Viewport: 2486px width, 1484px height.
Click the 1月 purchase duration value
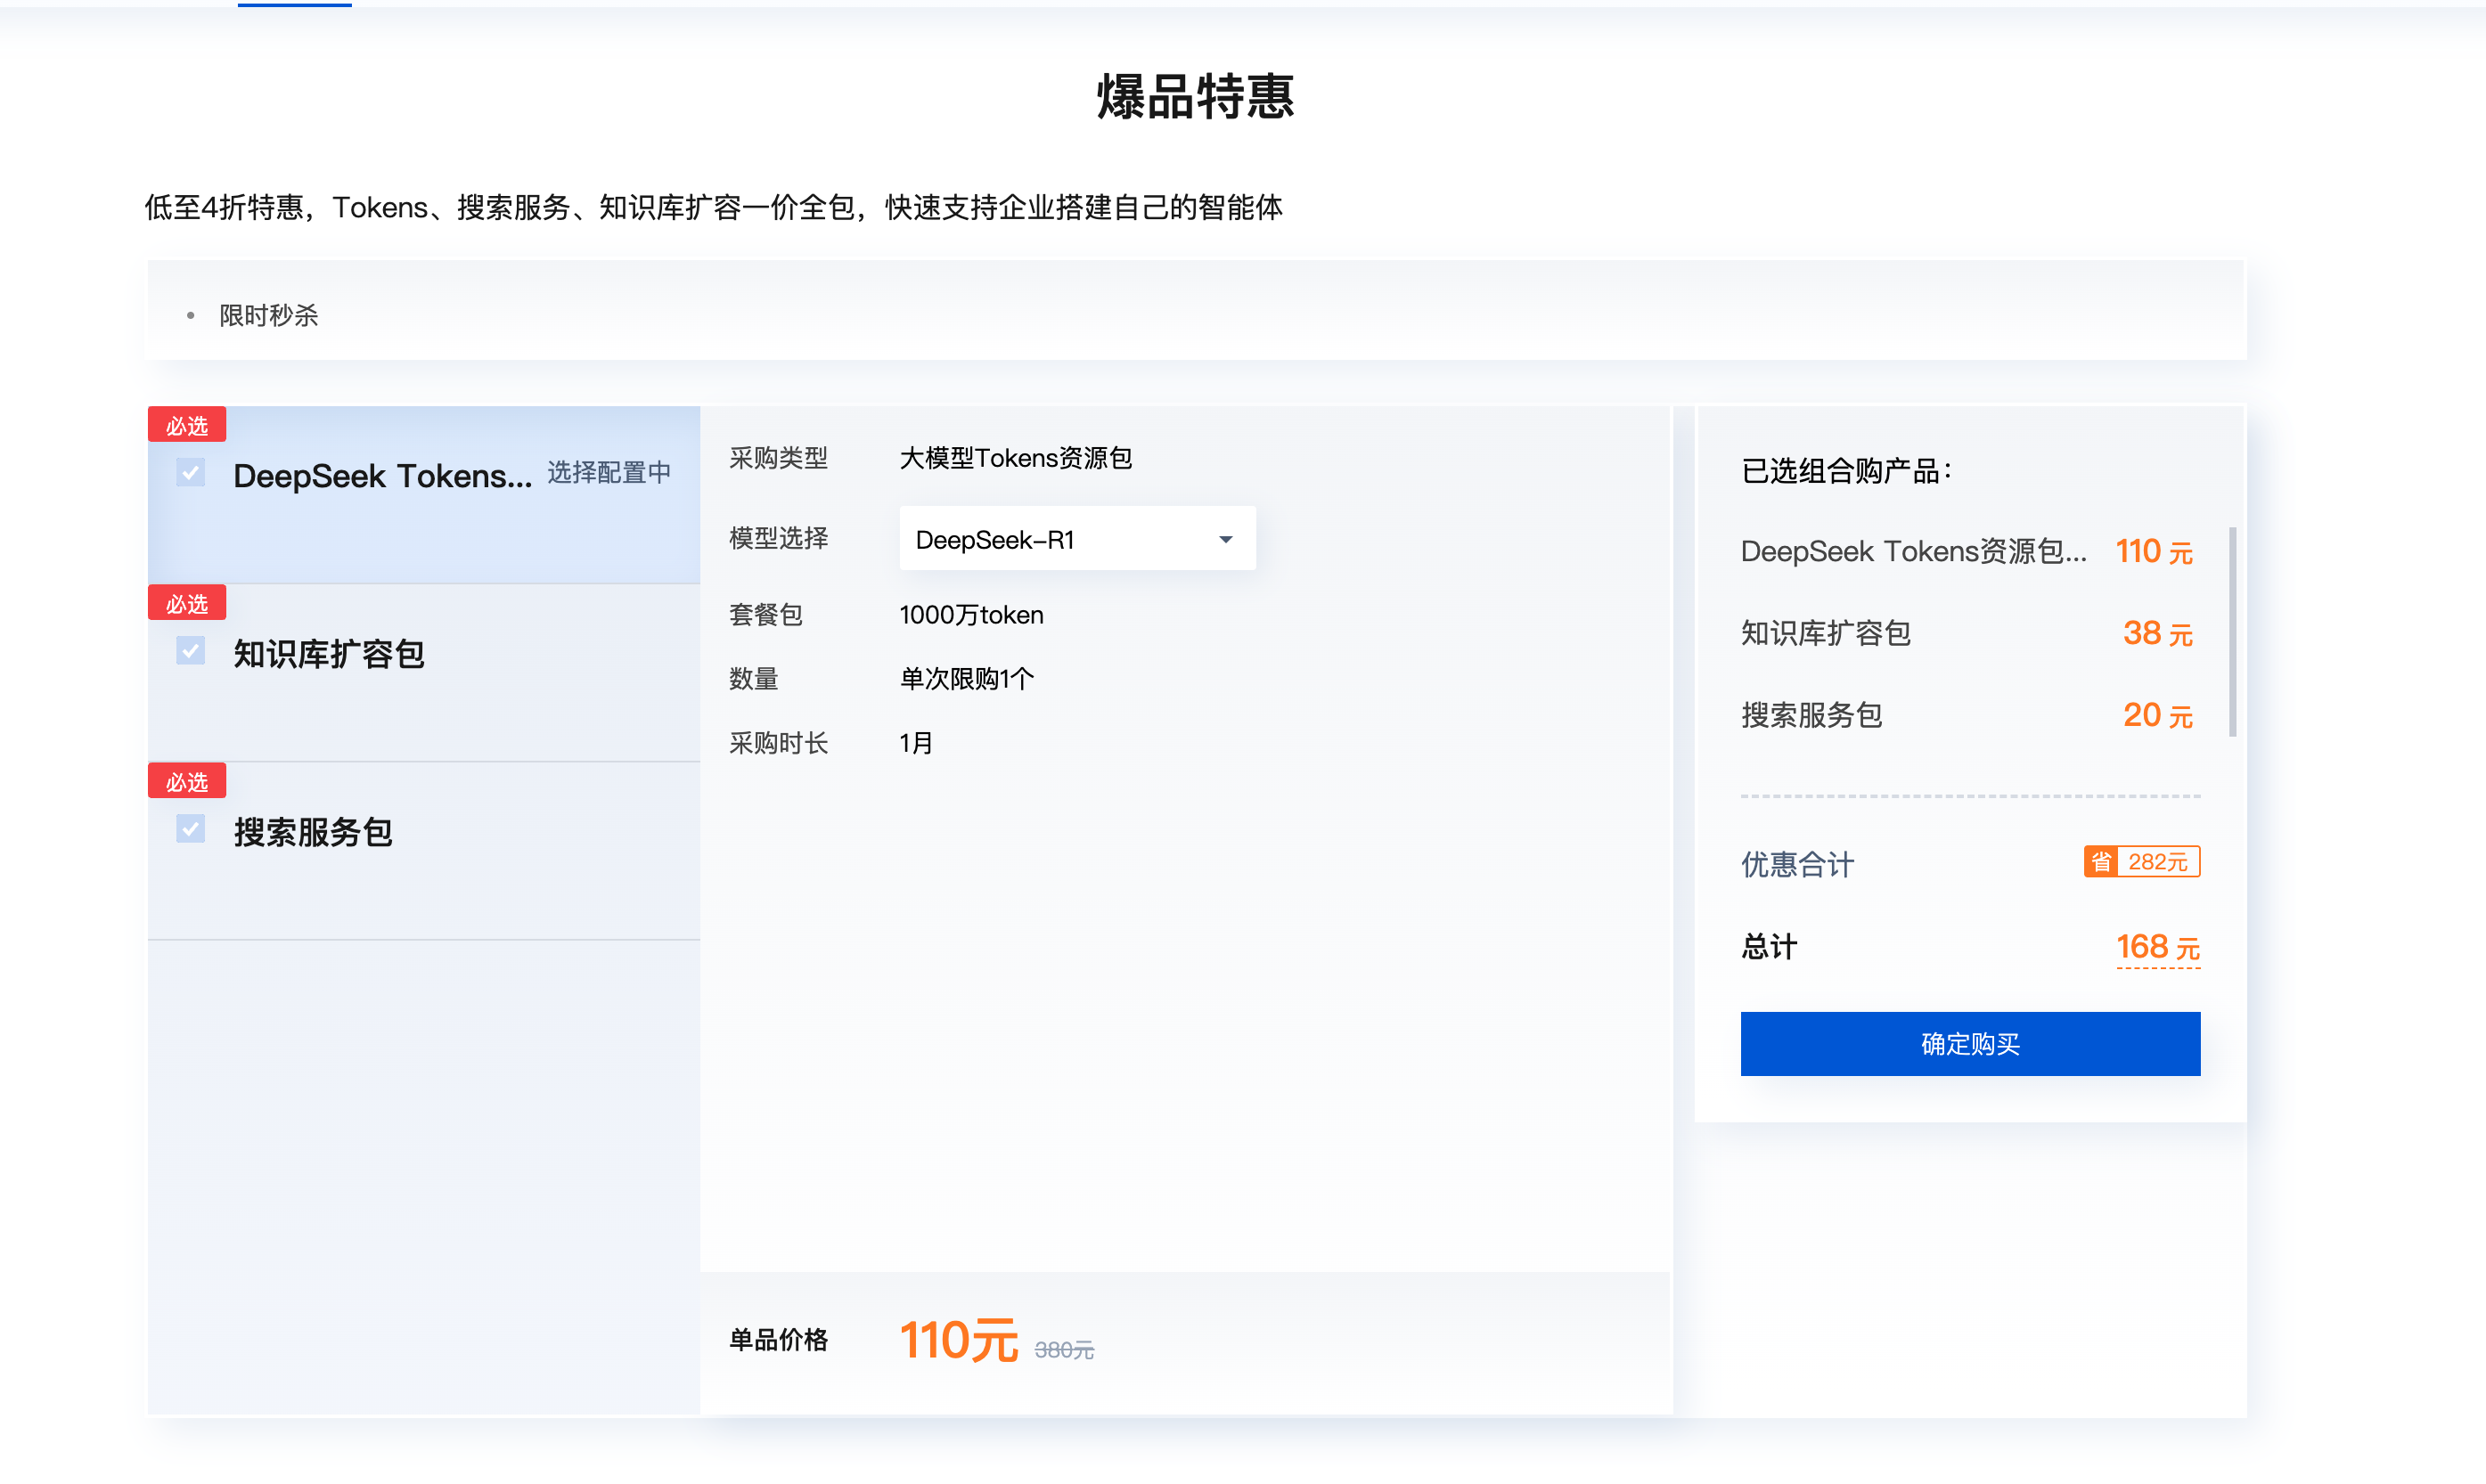click(x=915, y=743)
